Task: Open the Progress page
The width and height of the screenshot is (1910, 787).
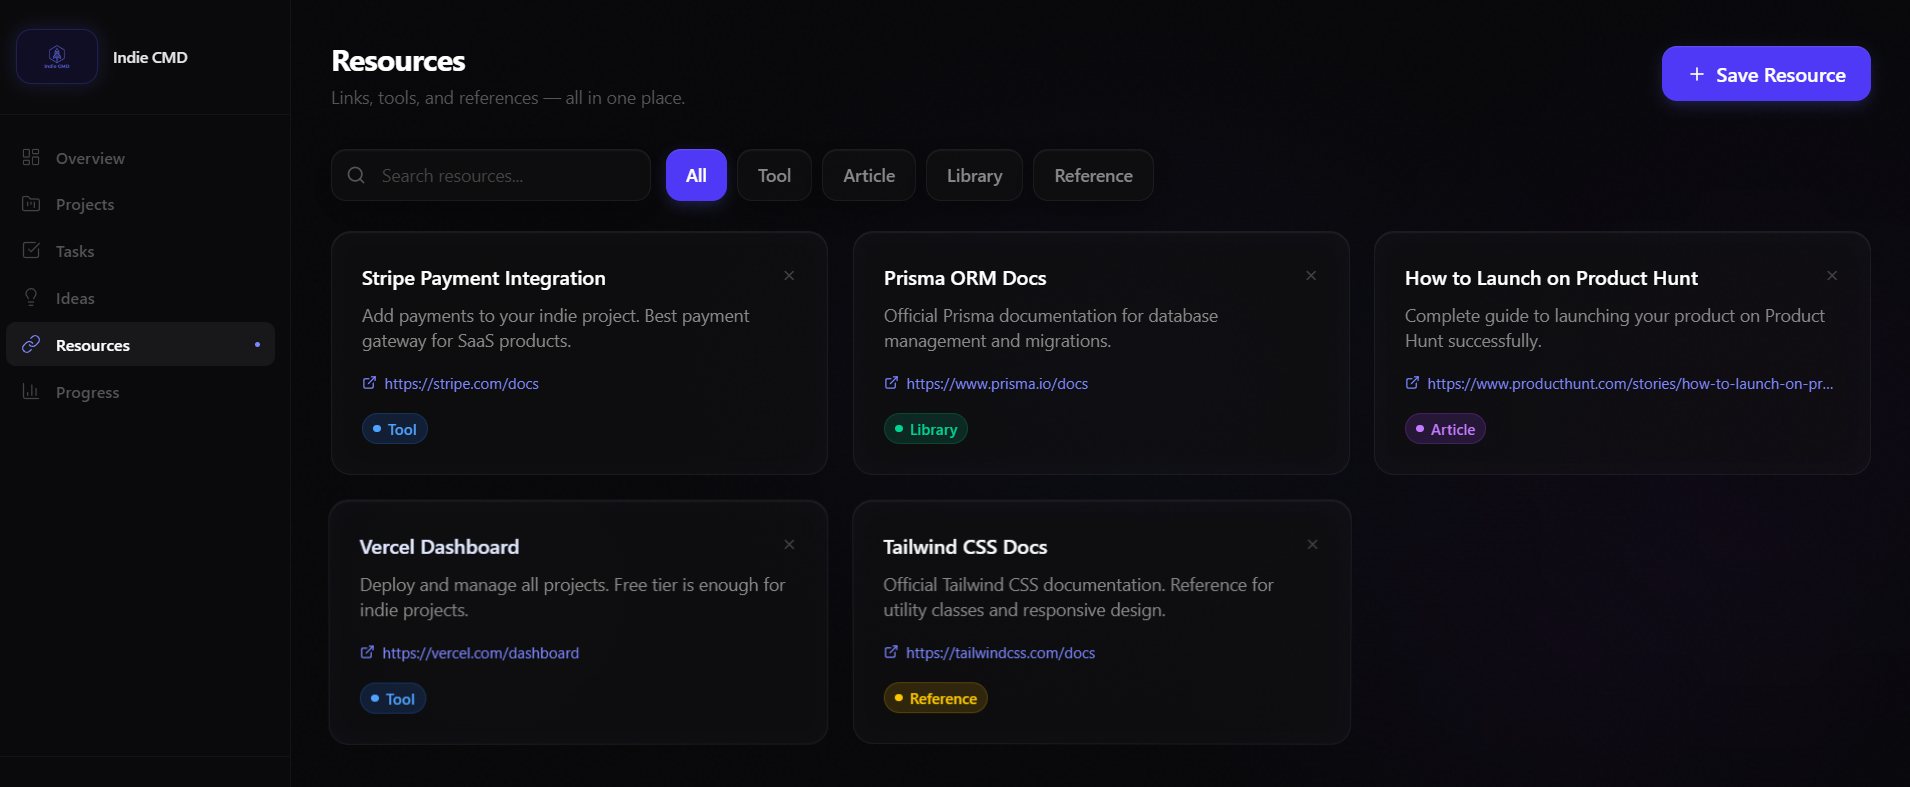Action: tap(140, 392)
